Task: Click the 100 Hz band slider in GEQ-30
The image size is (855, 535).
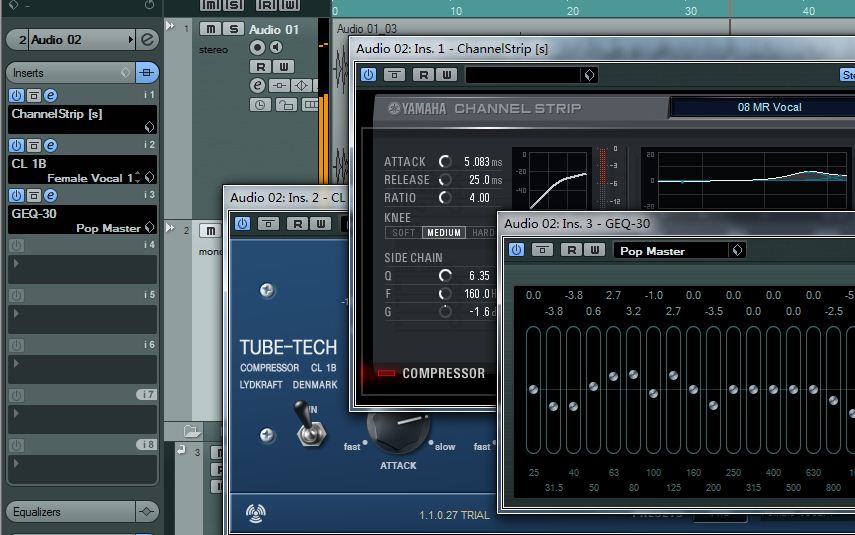Action: pyautogui.click(x=653, y=390)
